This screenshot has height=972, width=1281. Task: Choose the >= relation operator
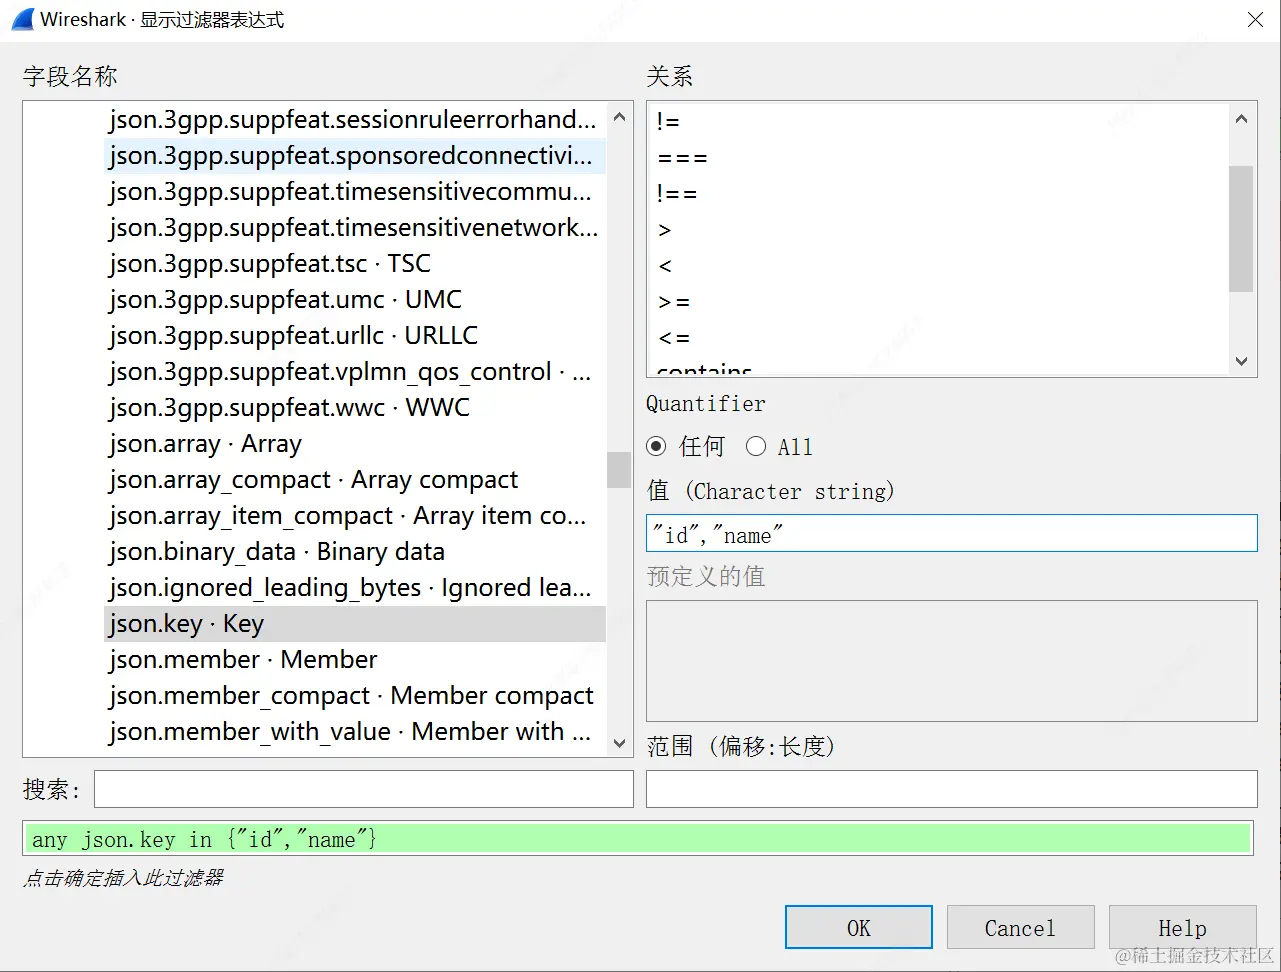tap(674, 302)
